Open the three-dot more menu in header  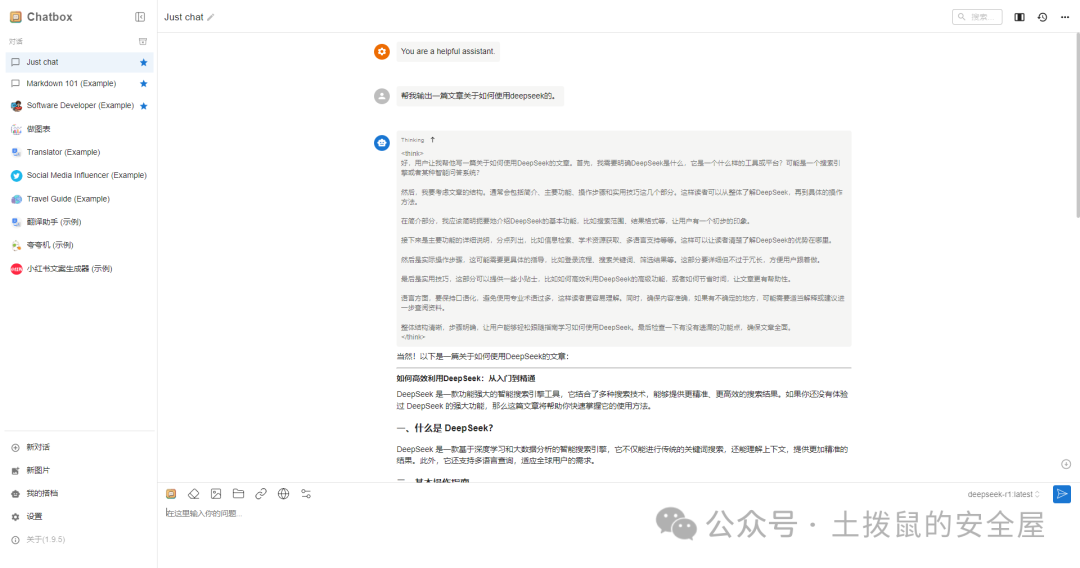pyautogui.click(x=1065, y=17)
